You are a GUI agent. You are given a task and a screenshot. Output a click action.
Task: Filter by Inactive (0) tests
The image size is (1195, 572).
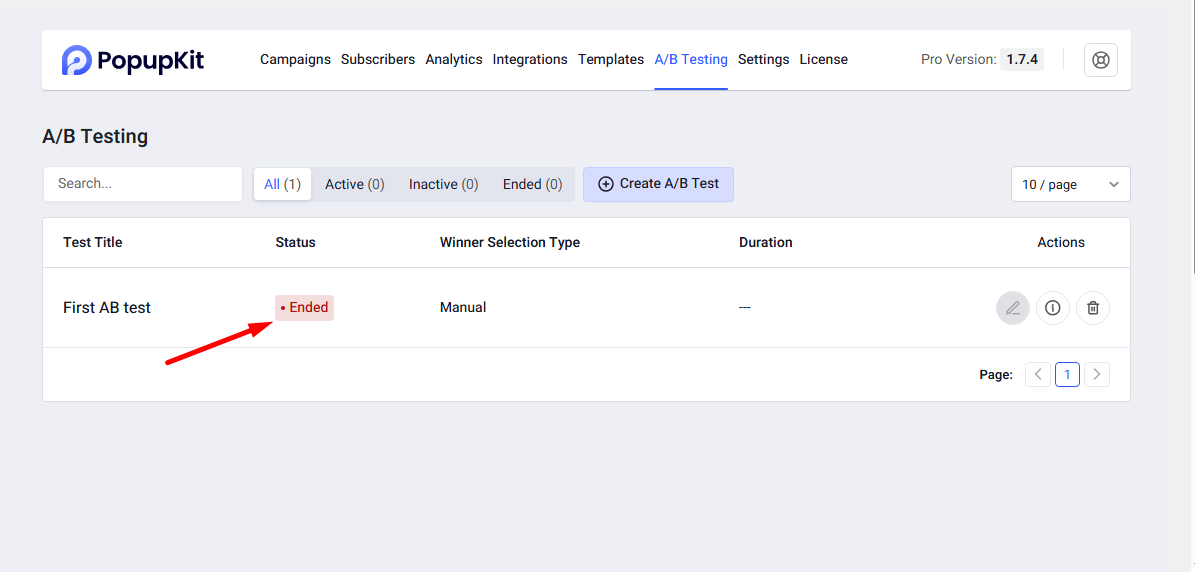tap(443, 184)
